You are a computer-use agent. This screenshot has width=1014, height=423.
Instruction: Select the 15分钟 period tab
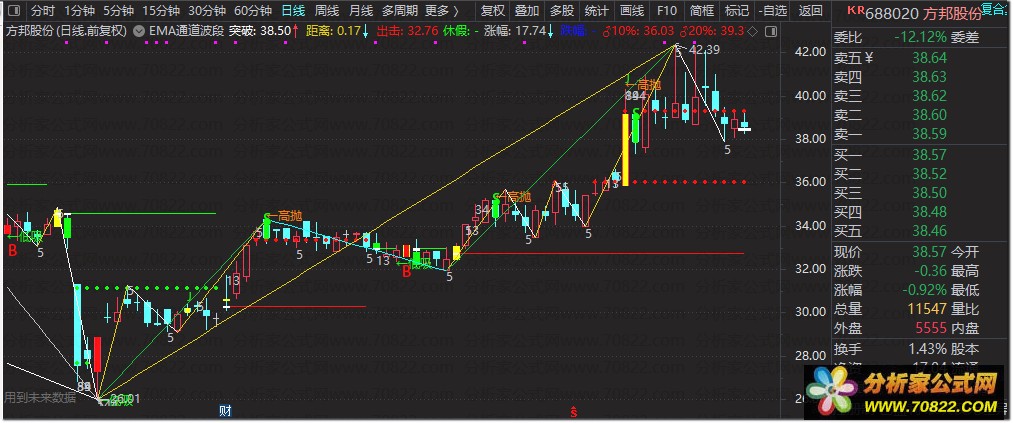(161, 10)
